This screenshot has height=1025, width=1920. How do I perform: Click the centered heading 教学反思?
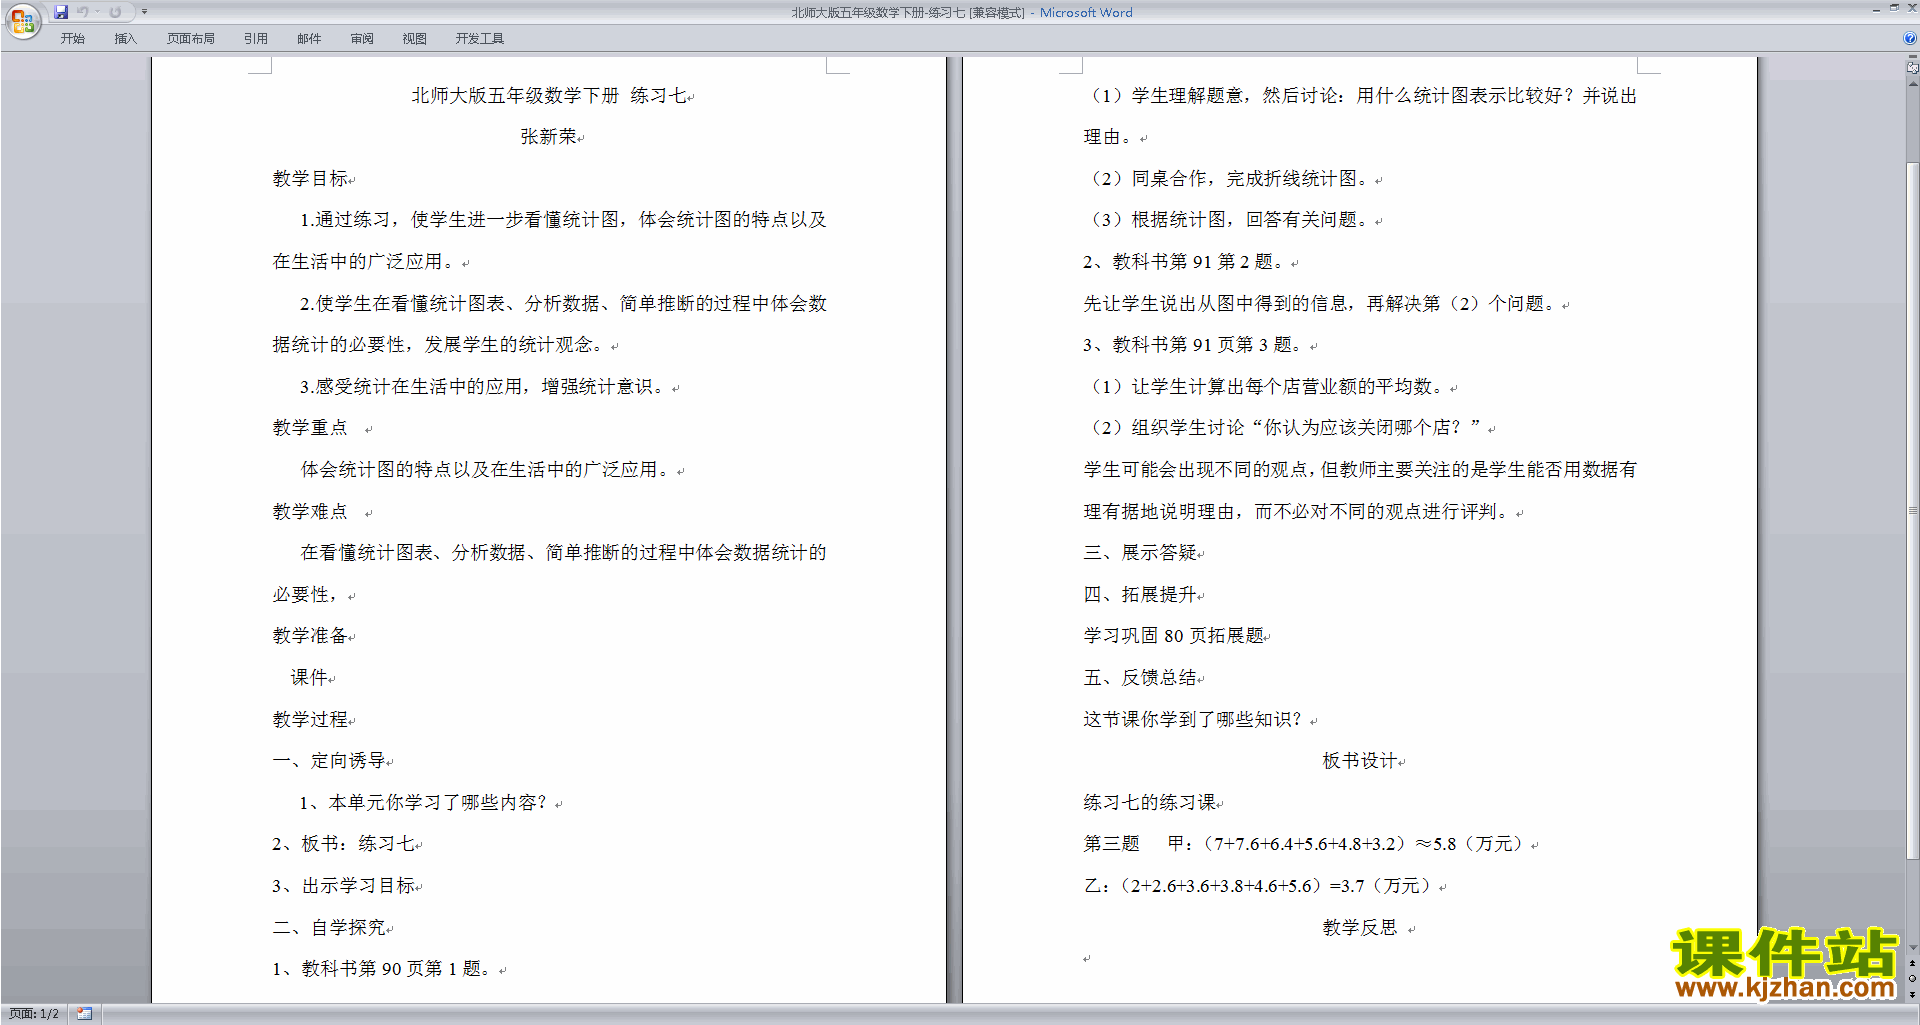pos(1360,928)
